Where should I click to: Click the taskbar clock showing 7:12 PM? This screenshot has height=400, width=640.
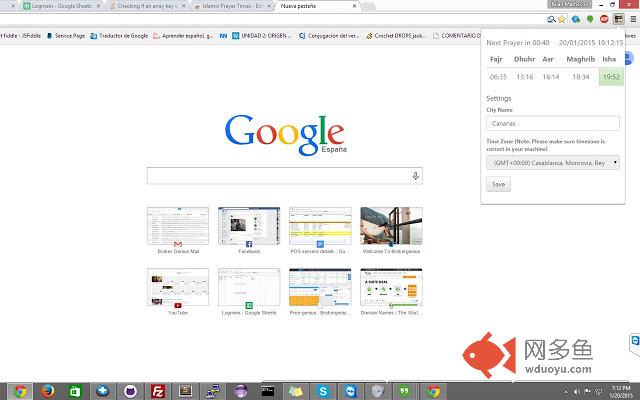[621, 392]
